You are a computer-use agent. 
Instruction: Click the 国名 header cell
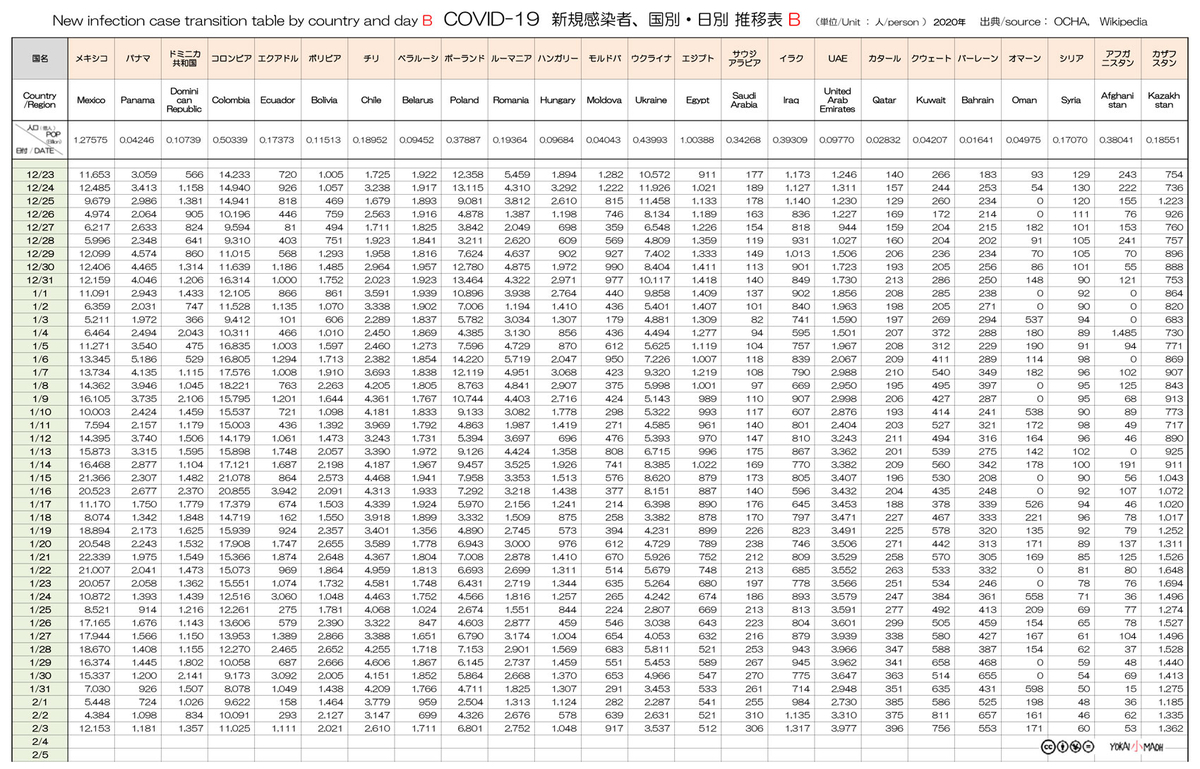(40, 59)
